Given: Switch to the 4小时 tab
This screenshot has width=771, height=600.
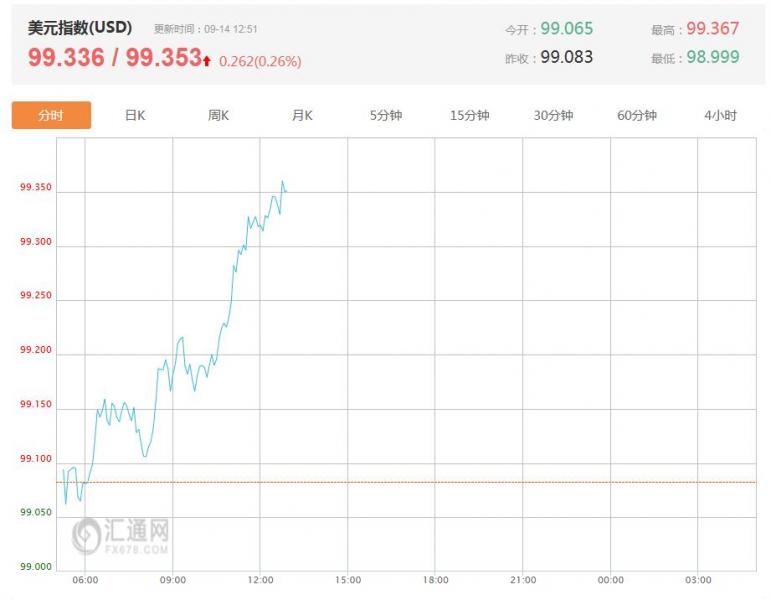Looking at the screenshot, I should coord(720,116).
